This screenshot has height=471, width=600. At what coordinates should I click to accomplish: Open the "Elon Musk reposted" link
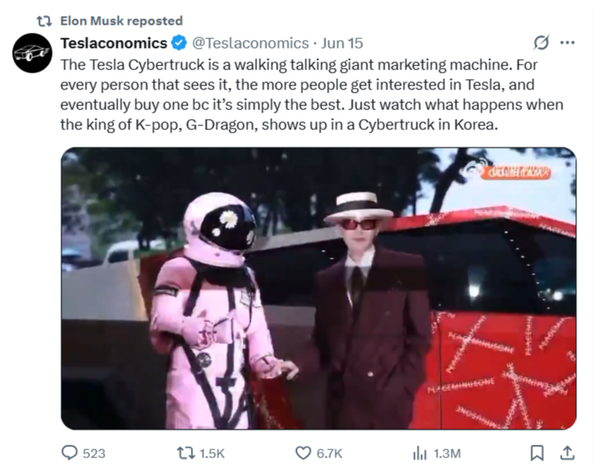(x=122, y=20)
